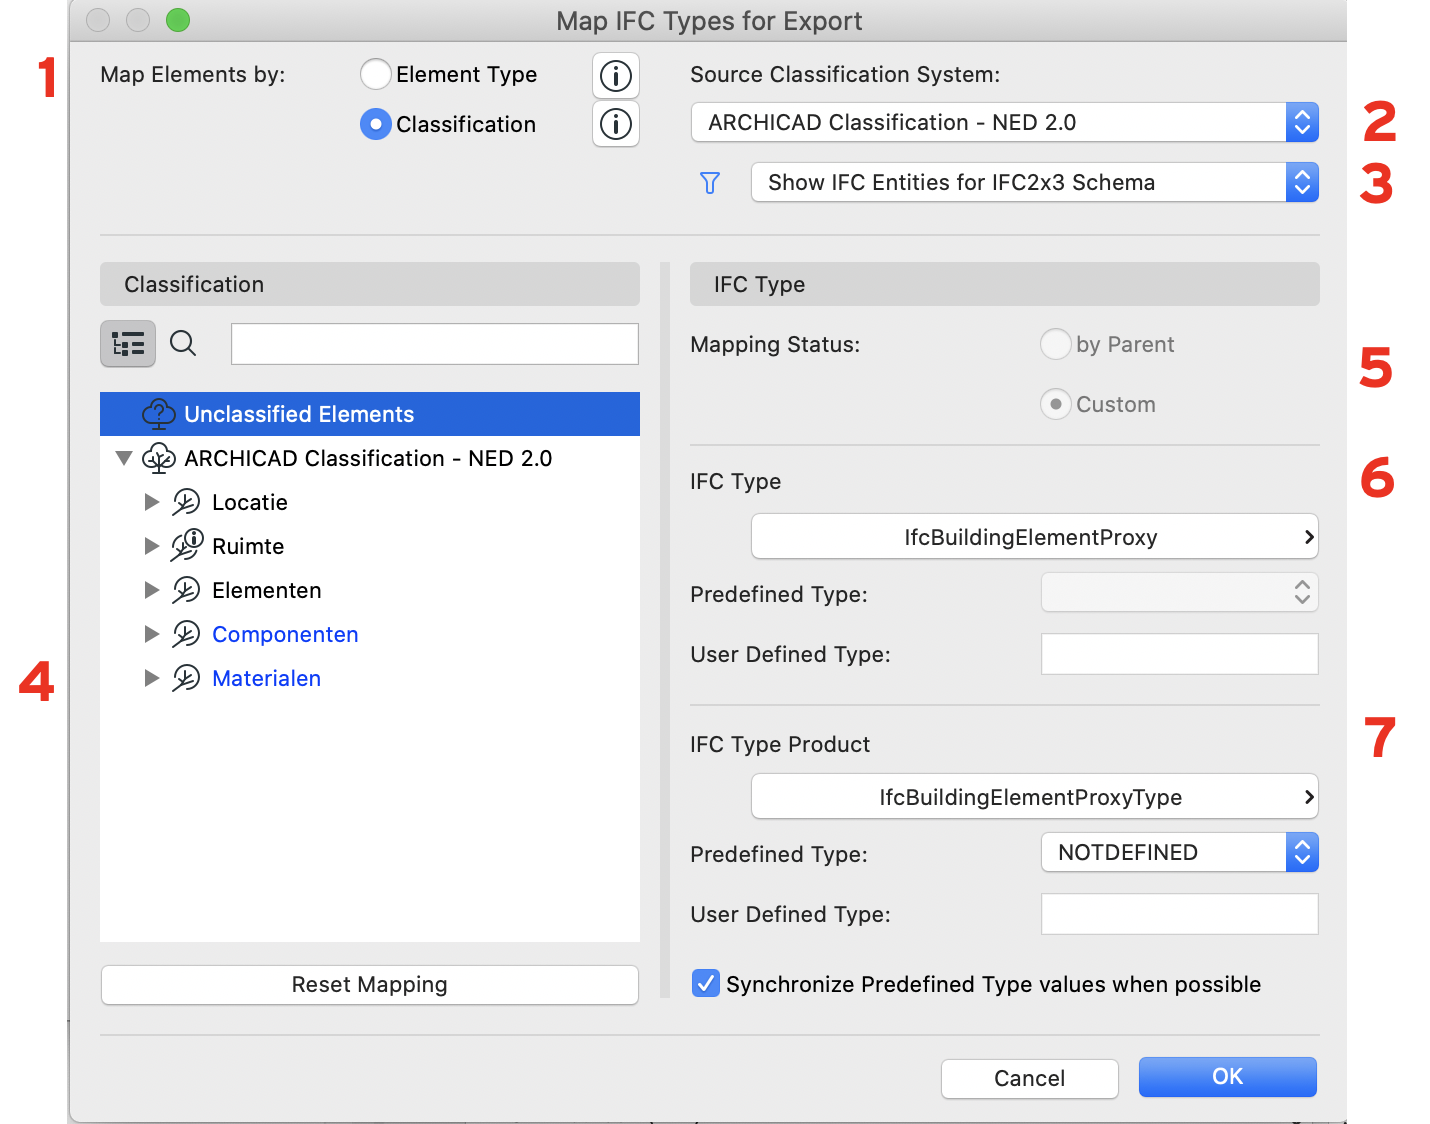Toggle the classification tree view icon
Viewport: 1430px width, 1124px height.
(128, 344)
